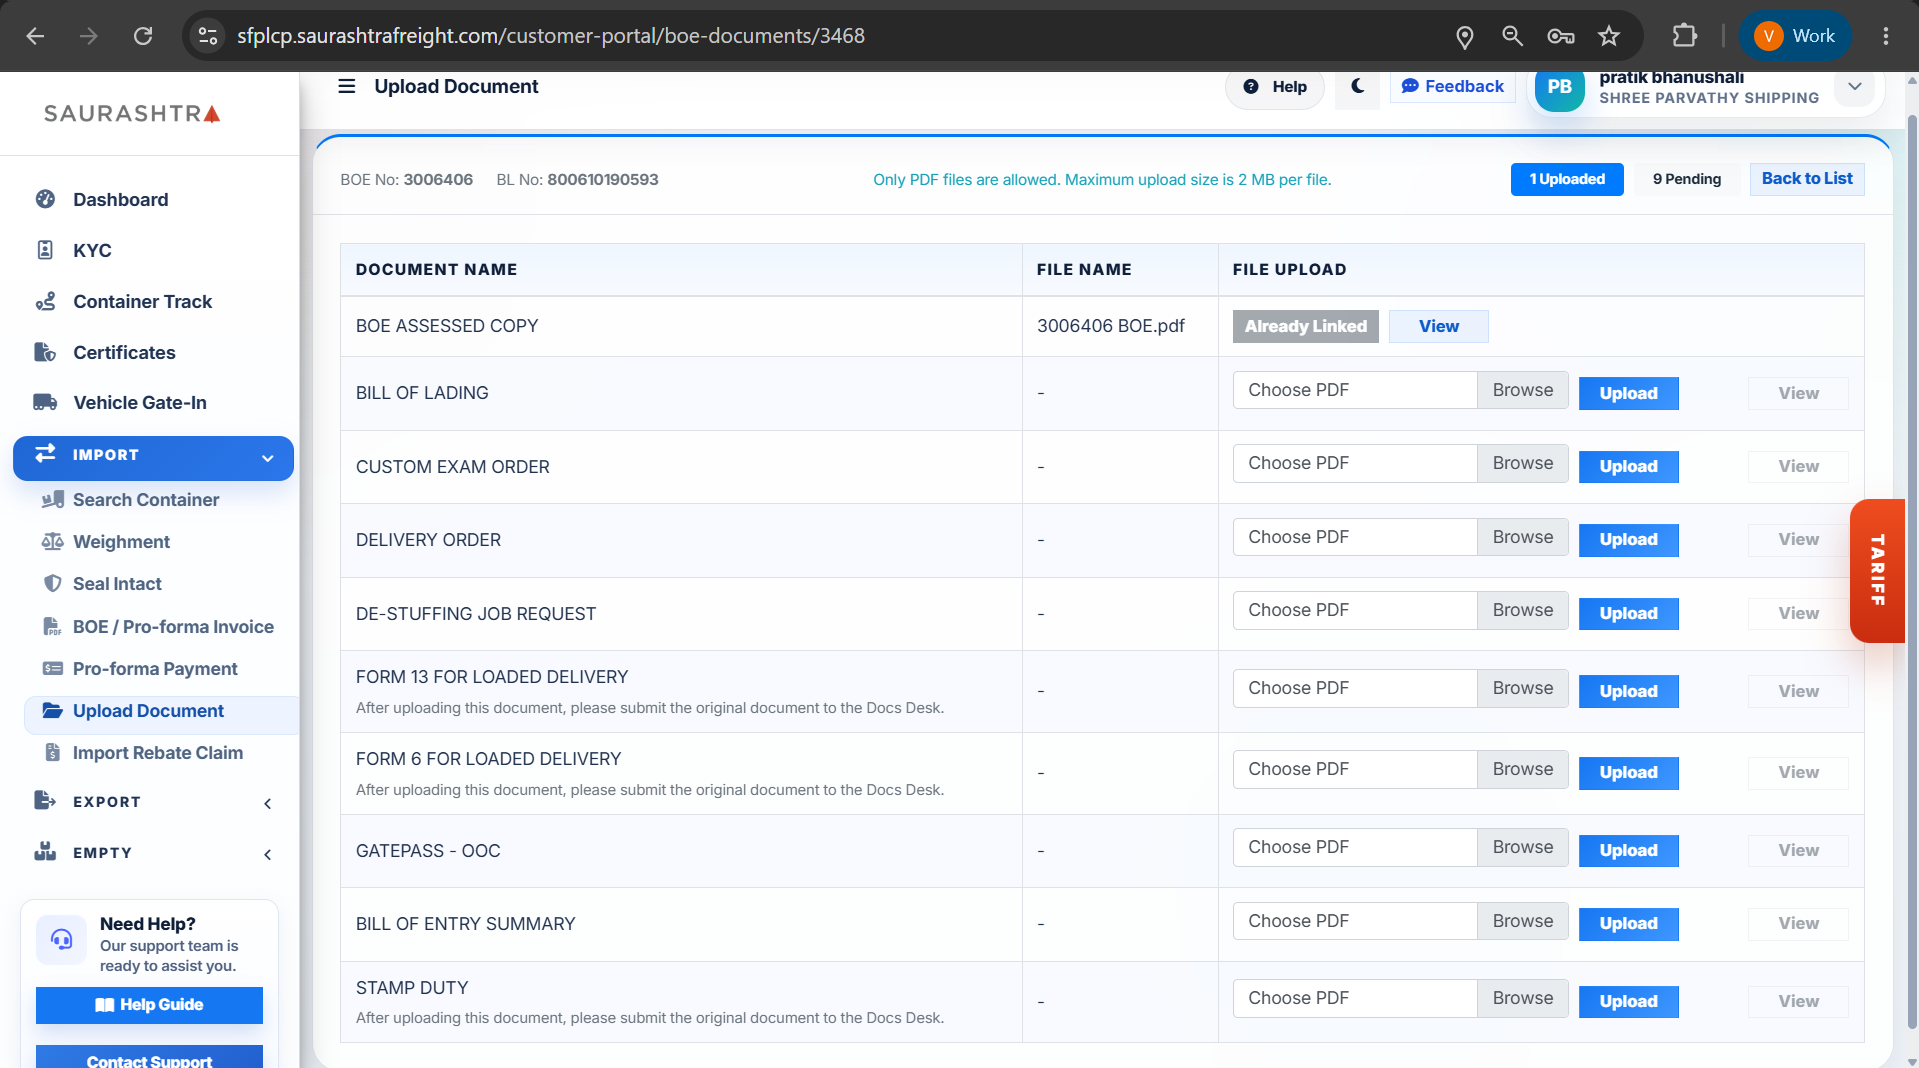Click Contact Support button

tap(149, 1058)
